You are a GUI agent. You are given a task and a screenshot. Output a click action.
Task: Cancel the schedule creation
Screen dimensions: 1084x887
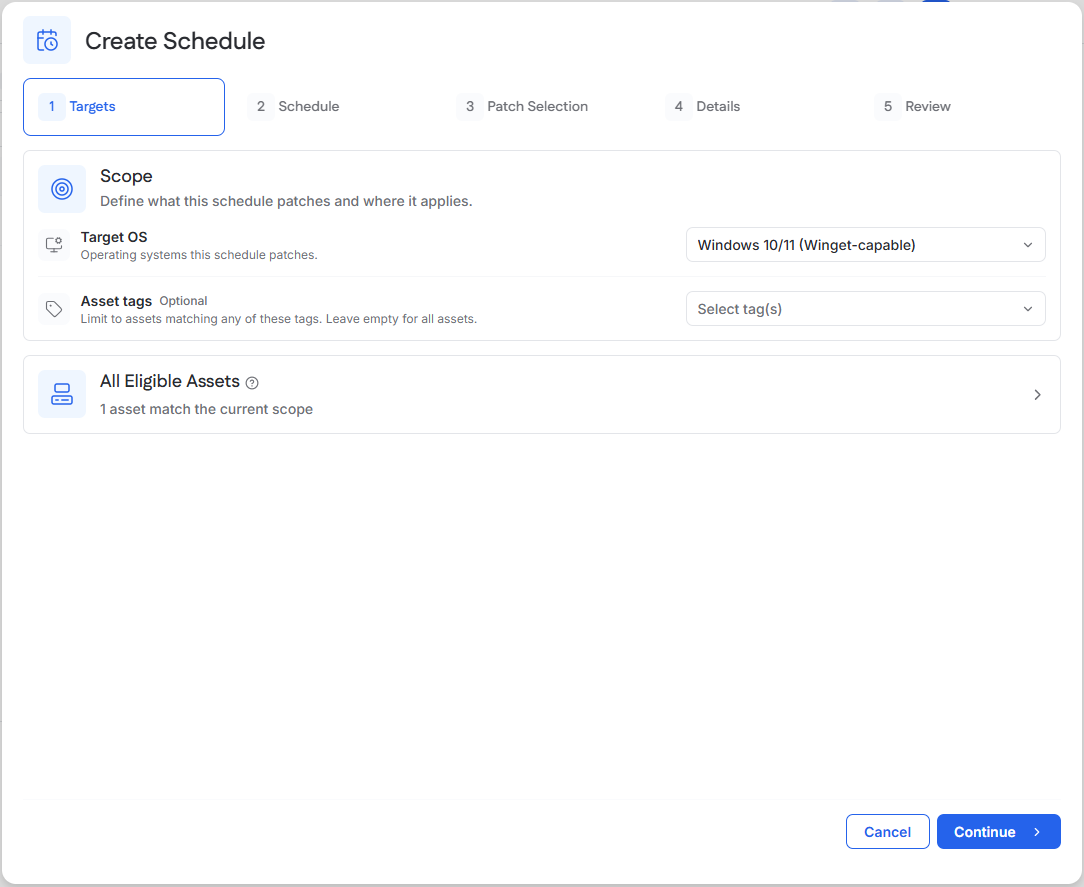coord(887,832)
